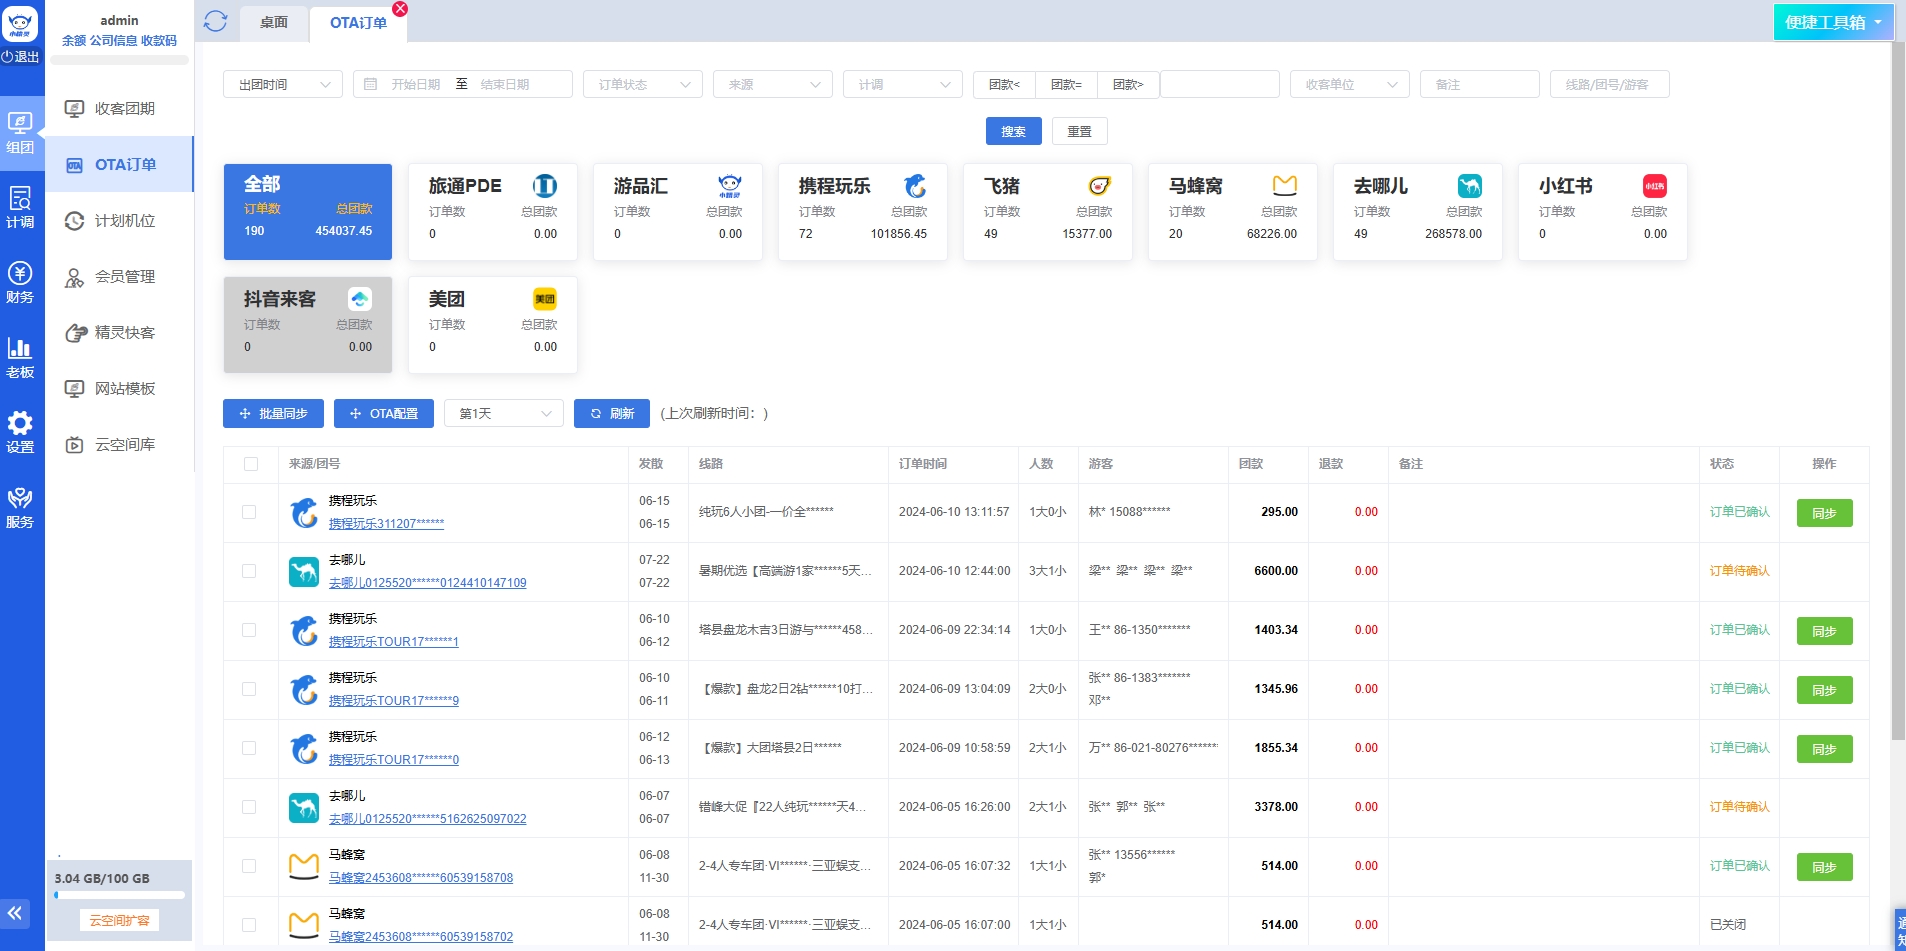Open the 出团时间 dropdown

(283, 84)
